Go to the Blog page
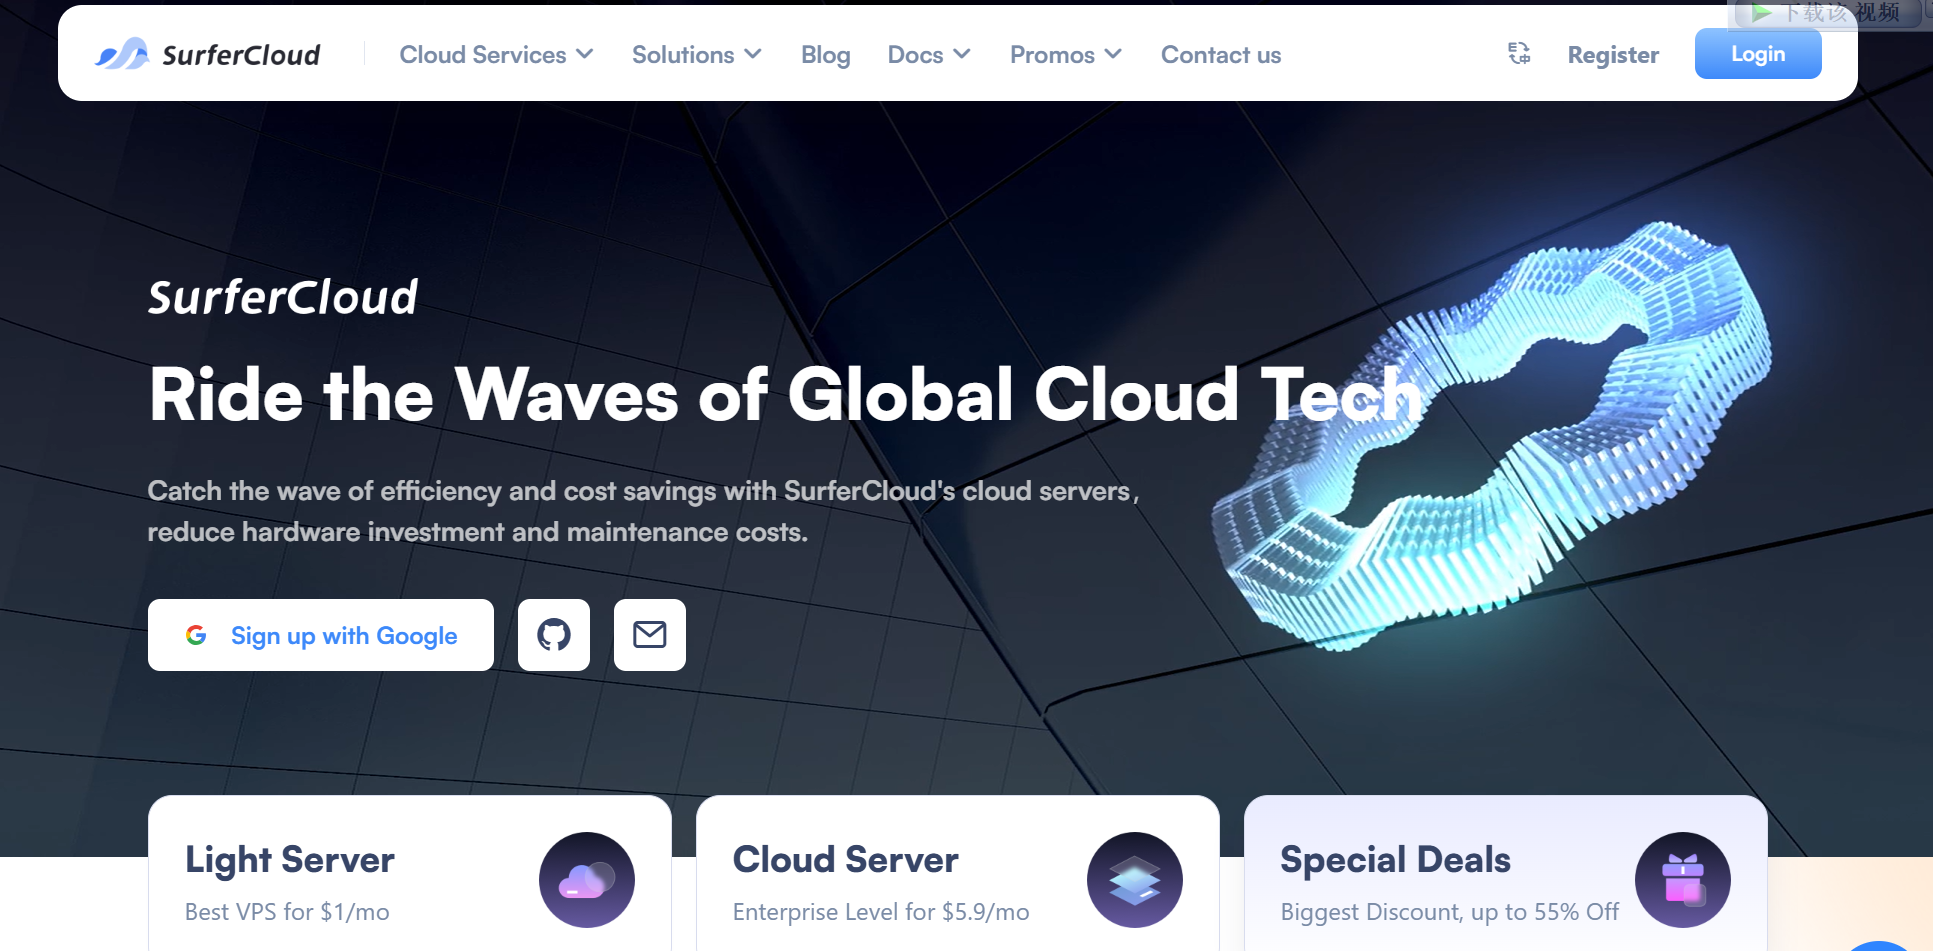Screen dimensions: 1933x951 (x=825, y=55)
